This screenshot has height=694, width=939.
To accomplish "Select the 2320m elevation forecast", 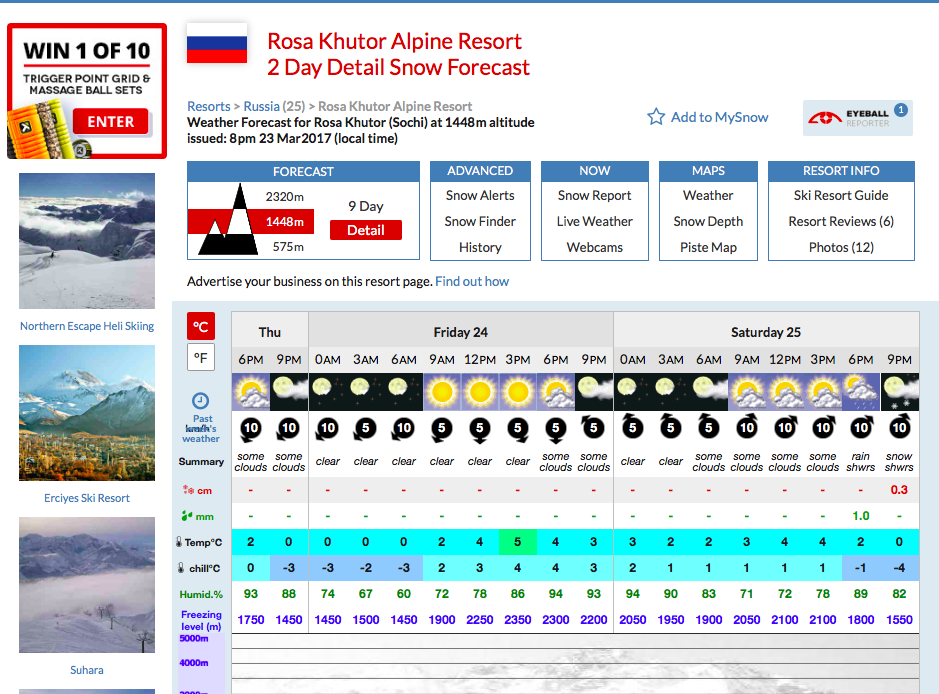I will [284, 196].
